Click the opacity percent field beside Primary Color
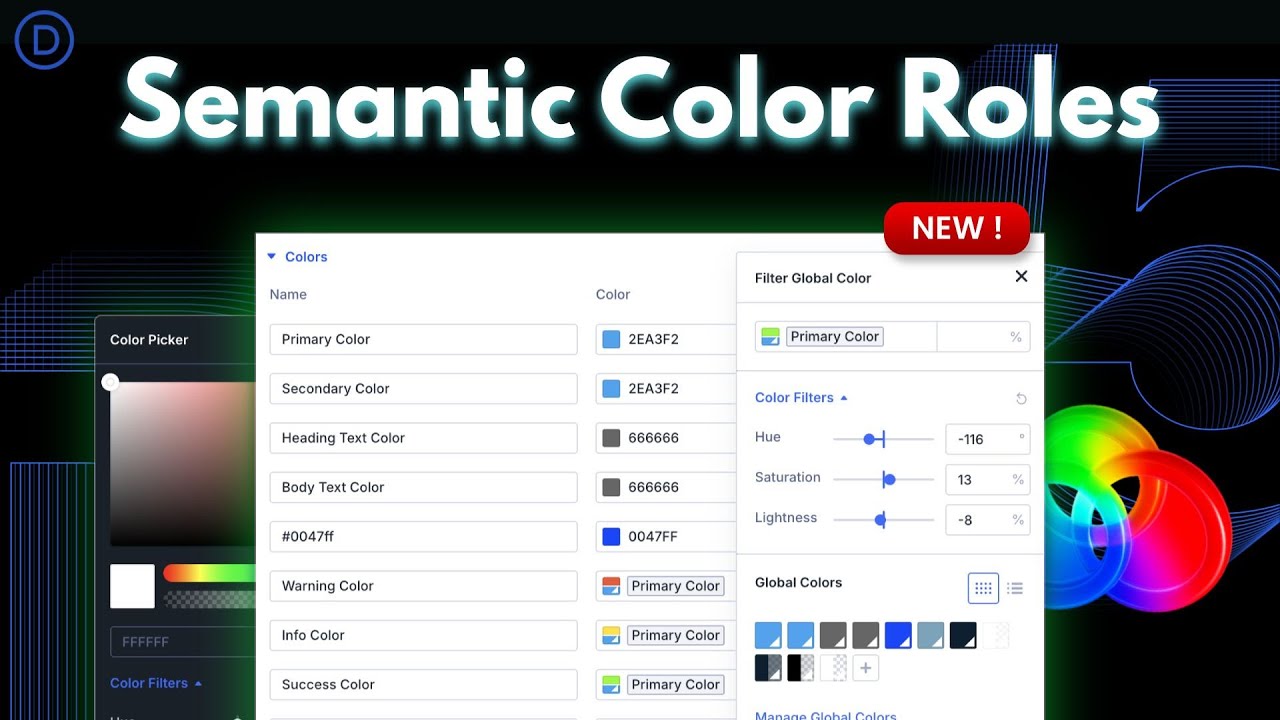 point(983,337)
